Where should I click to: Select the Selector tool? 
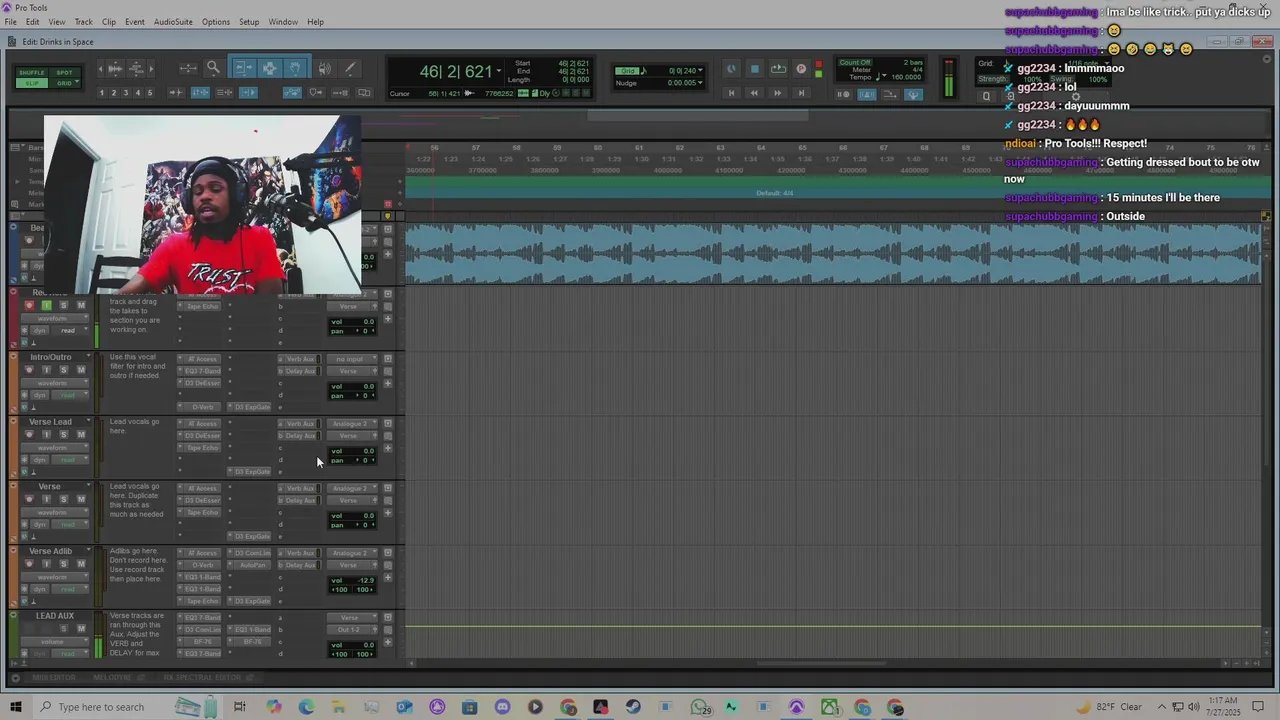tap(269, 68)
